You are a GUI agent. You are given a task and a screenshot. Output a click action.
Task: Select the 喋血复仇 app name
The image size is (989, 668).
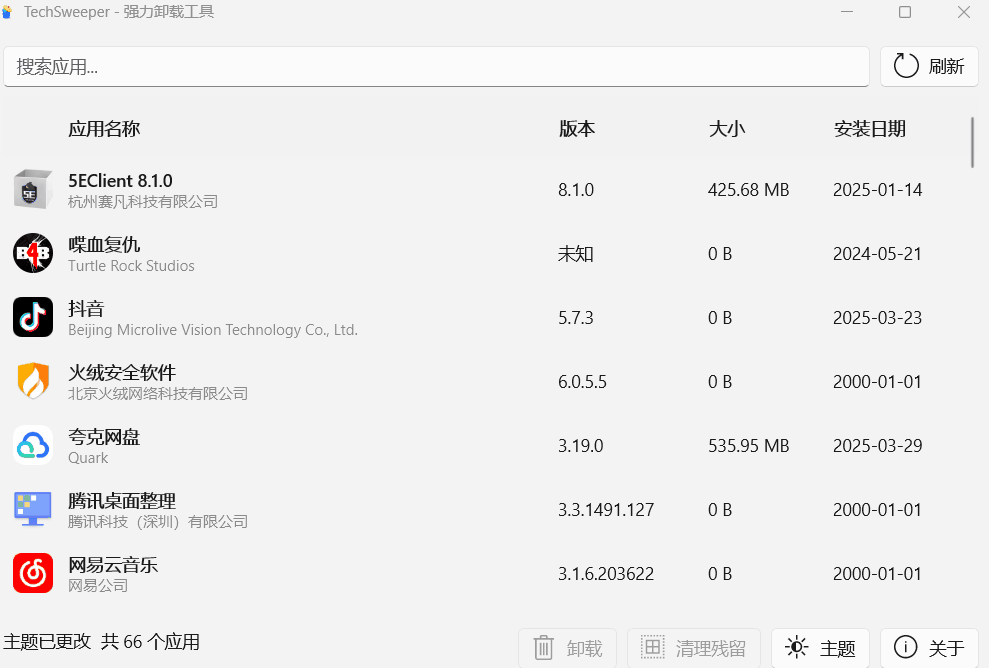tap(104, 244)
